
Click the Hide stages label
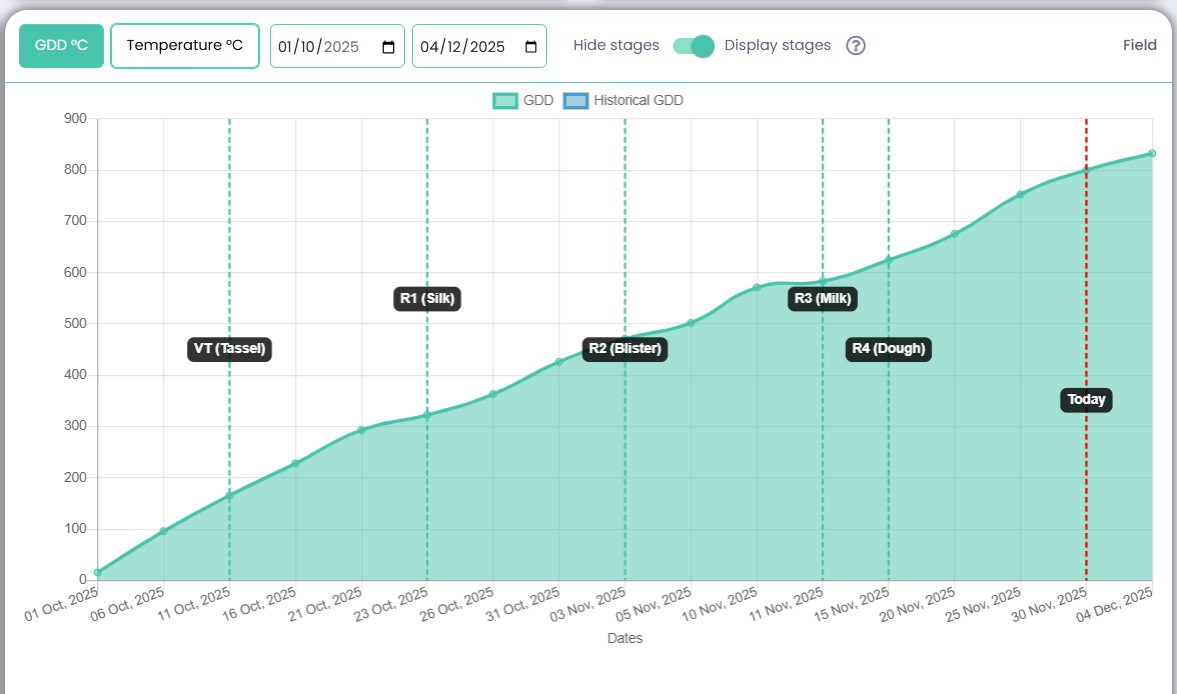coord(616,46)
